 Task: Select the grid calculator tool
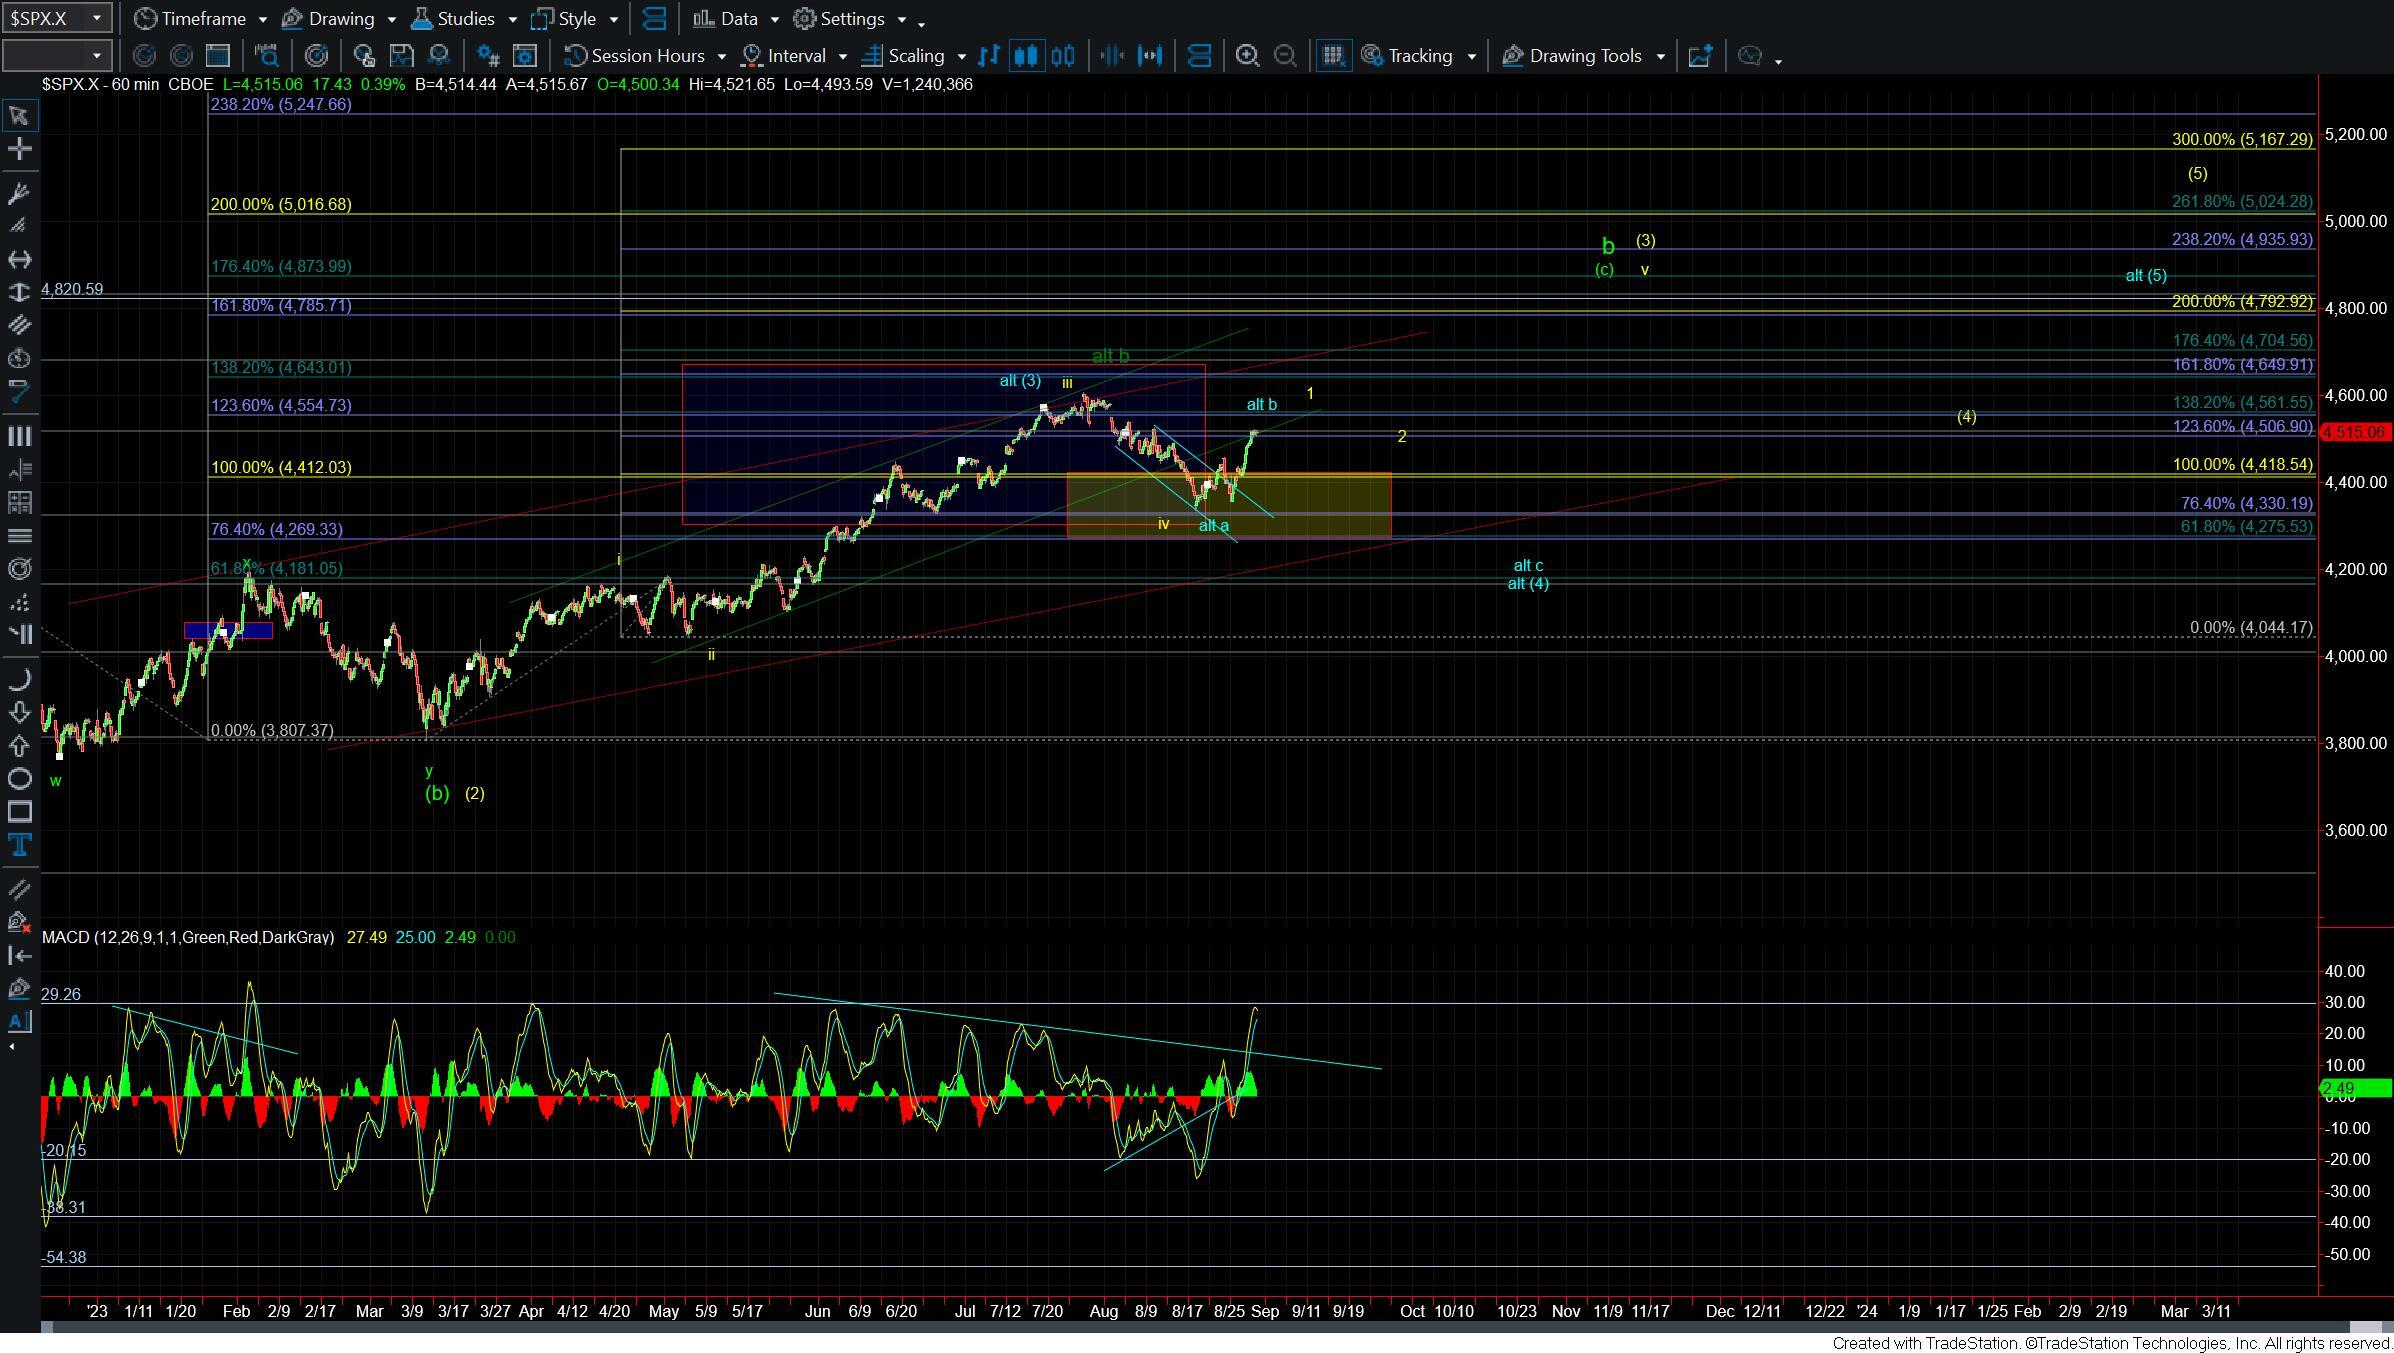(19, 503)
